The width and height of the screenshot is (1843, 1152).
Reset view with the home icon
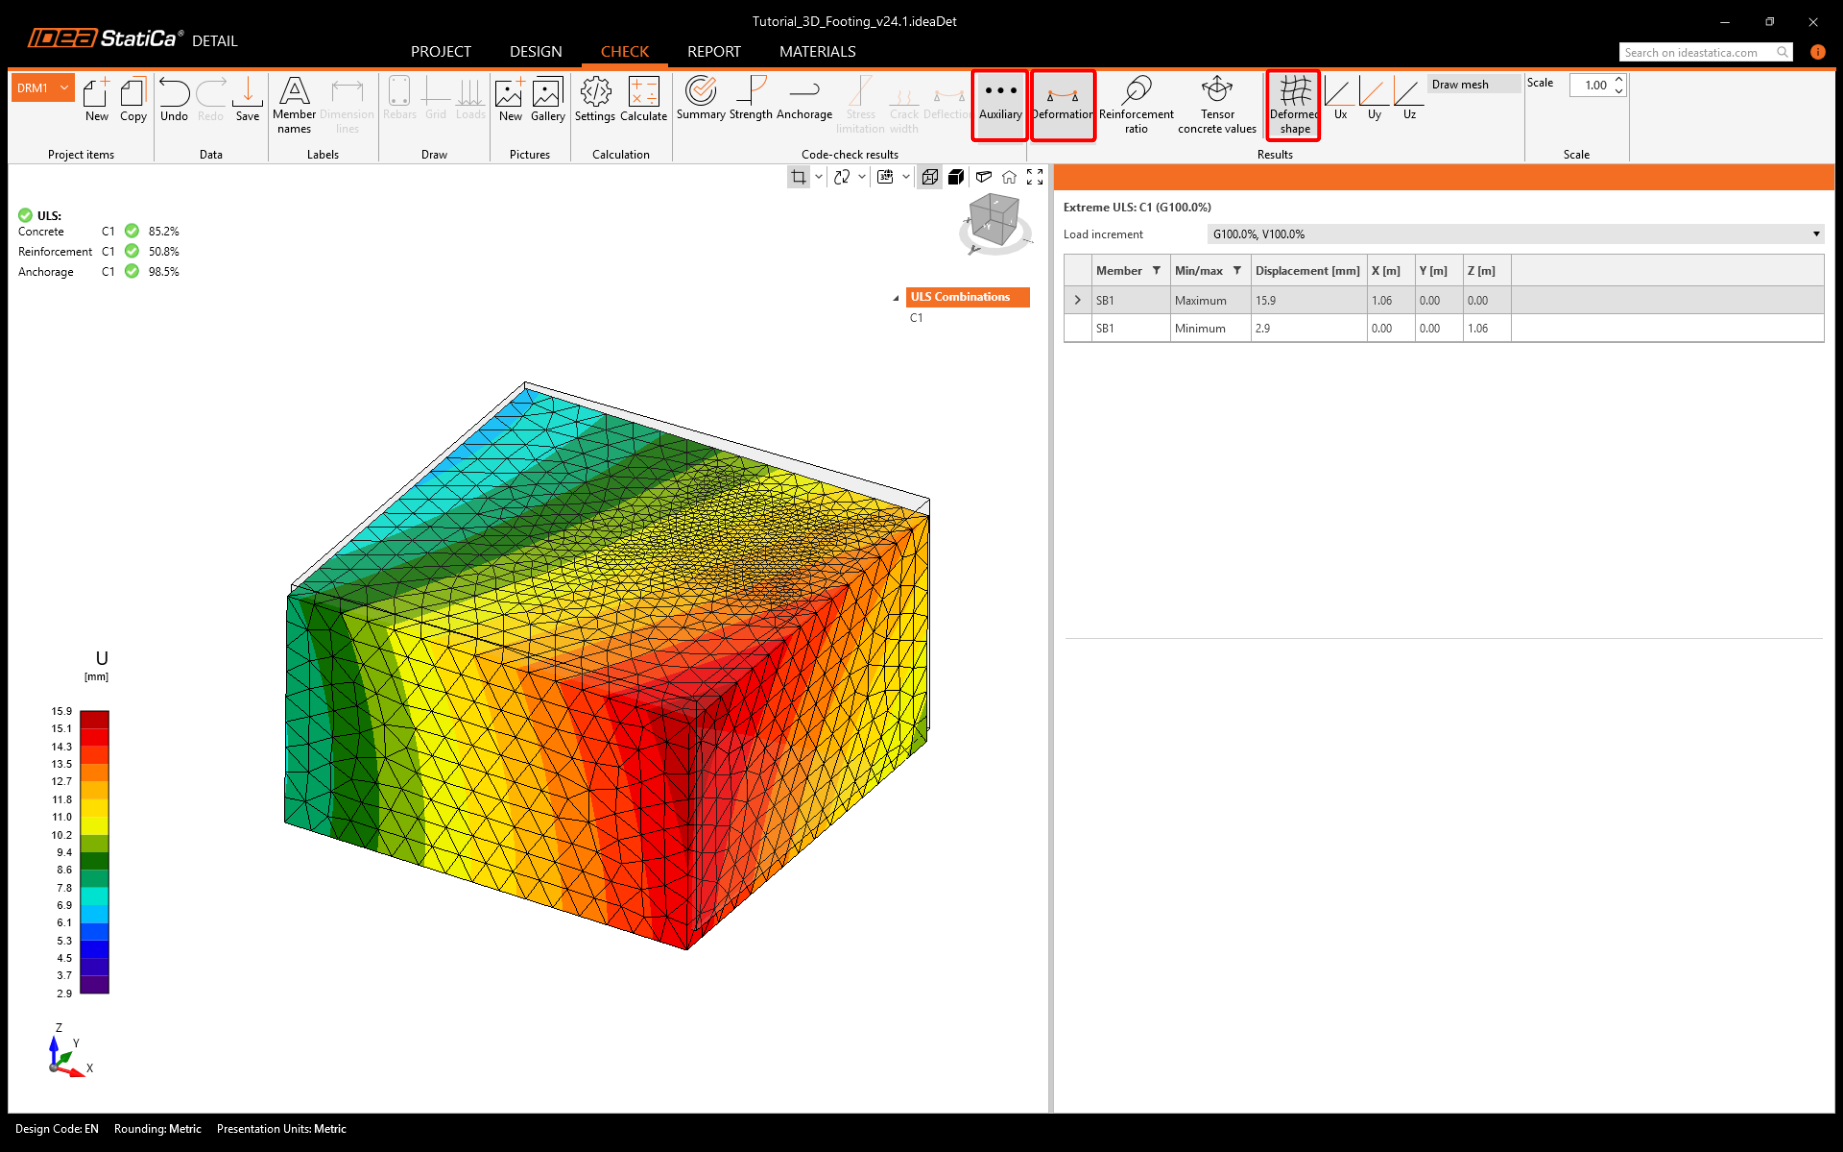[1009, 177]
